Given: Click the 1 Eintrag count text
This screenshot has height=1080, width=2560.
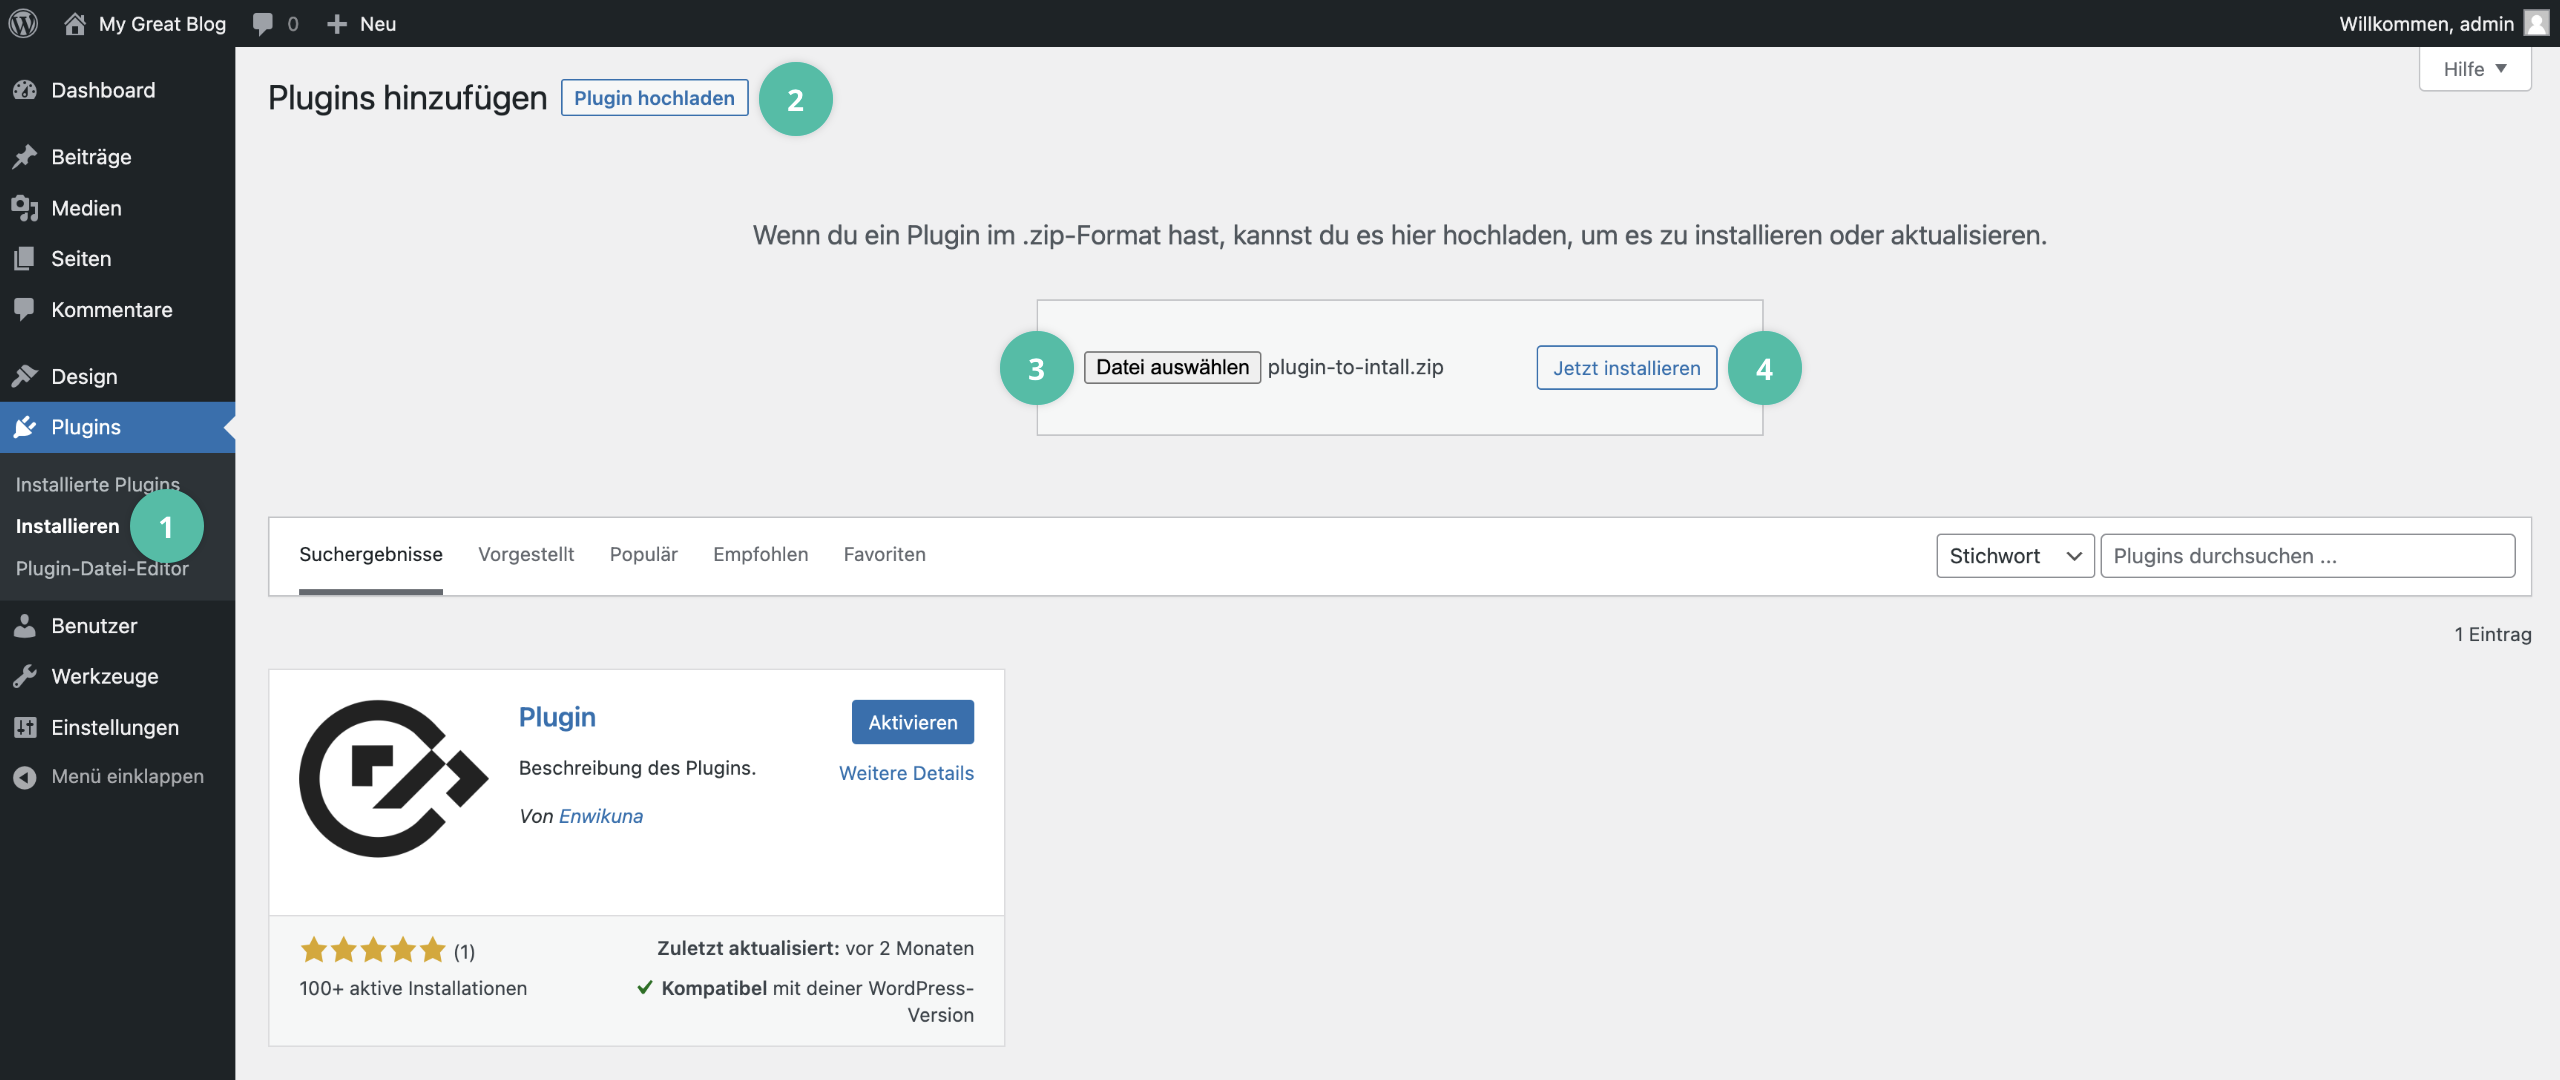Looking at the screenshot, I should (2493, 634).
